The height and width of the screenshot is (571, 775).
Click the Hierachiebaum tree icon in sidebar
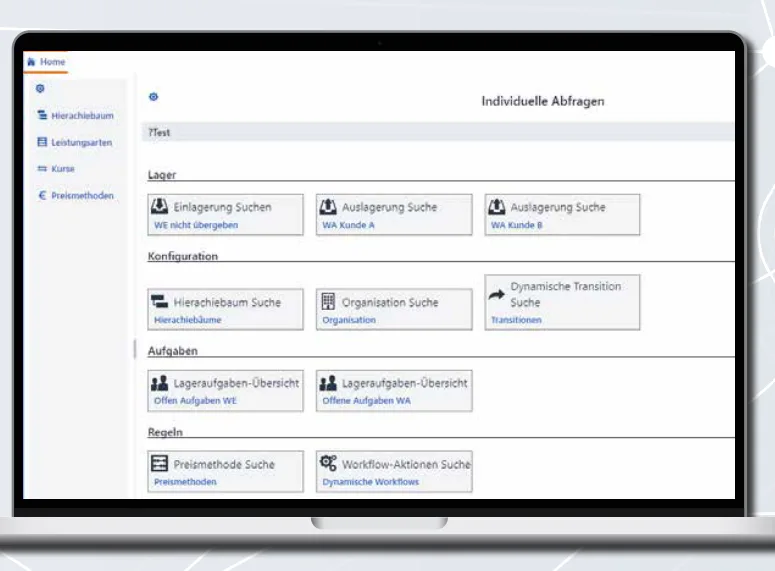[42, 115]
